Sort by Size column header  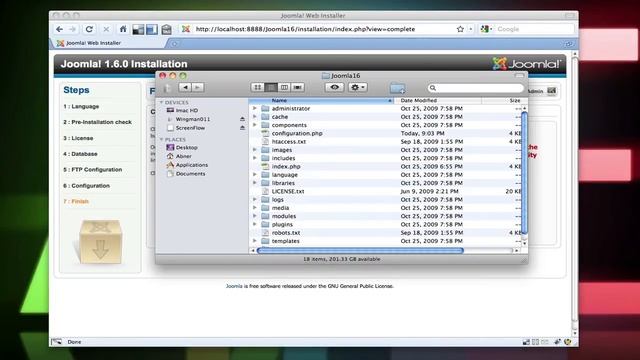point(502,100)
